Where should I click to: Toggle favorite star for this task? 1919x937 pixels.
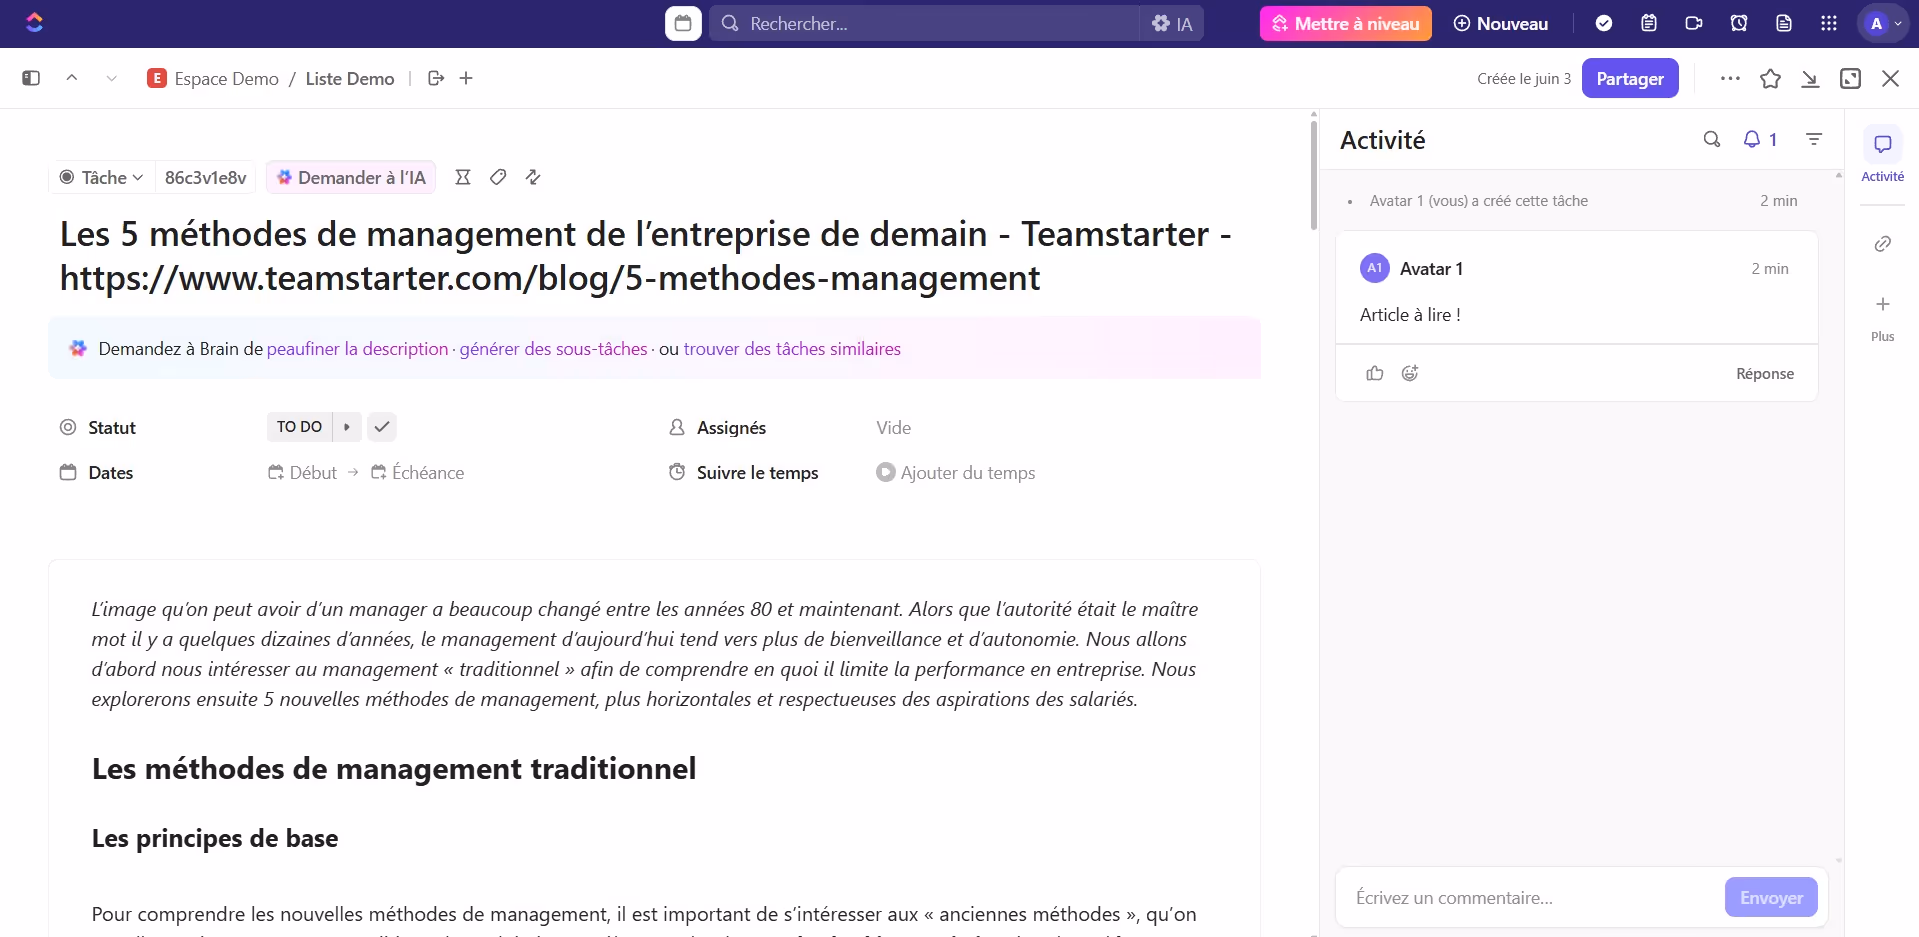pyautogui.click(x=1771, y=78)
